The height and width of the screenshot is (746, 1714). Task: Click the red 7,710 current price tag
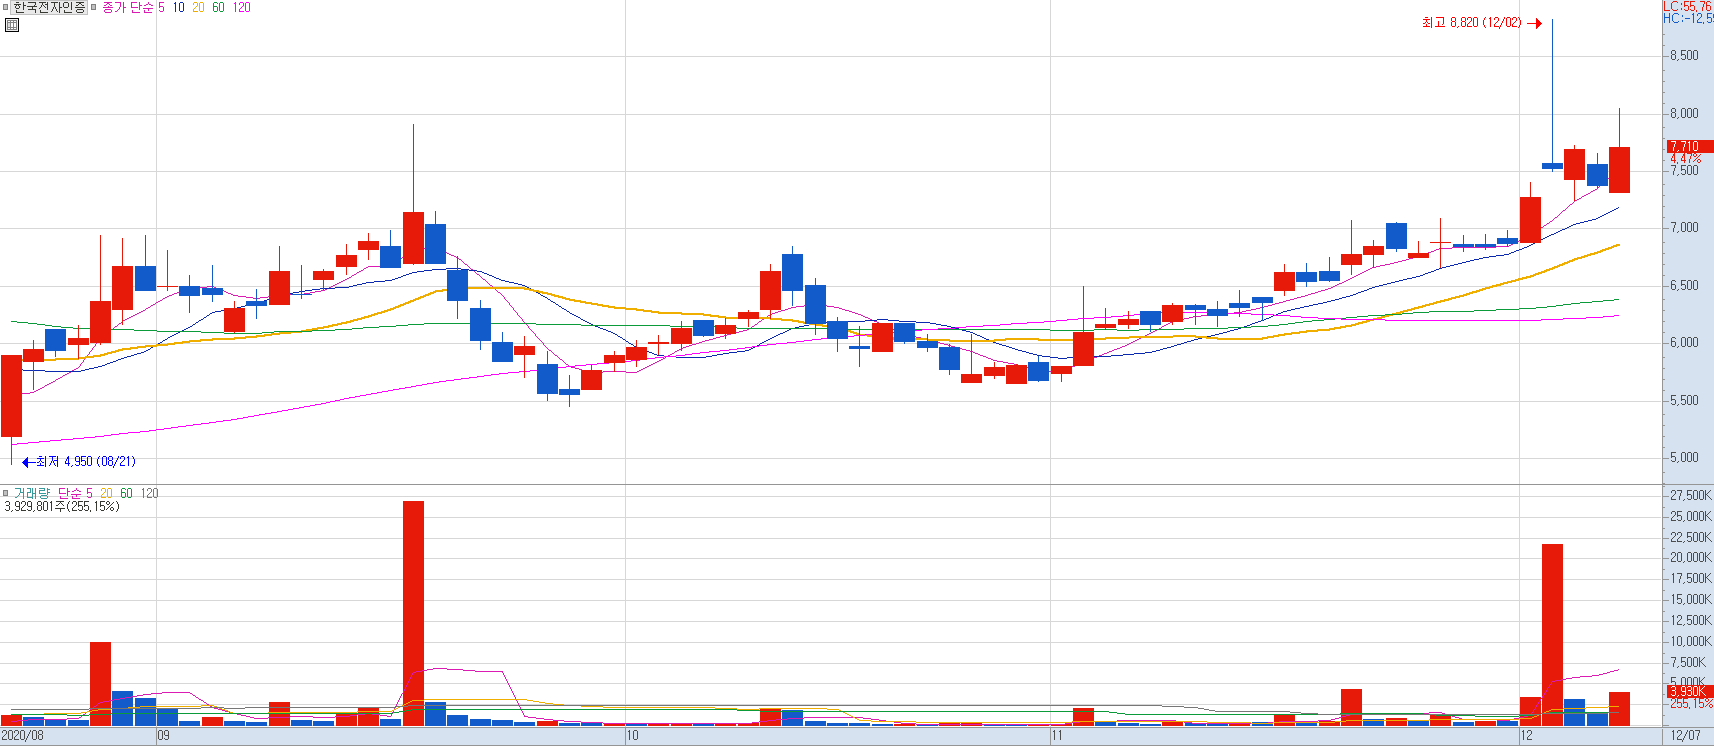point(1689,147)
